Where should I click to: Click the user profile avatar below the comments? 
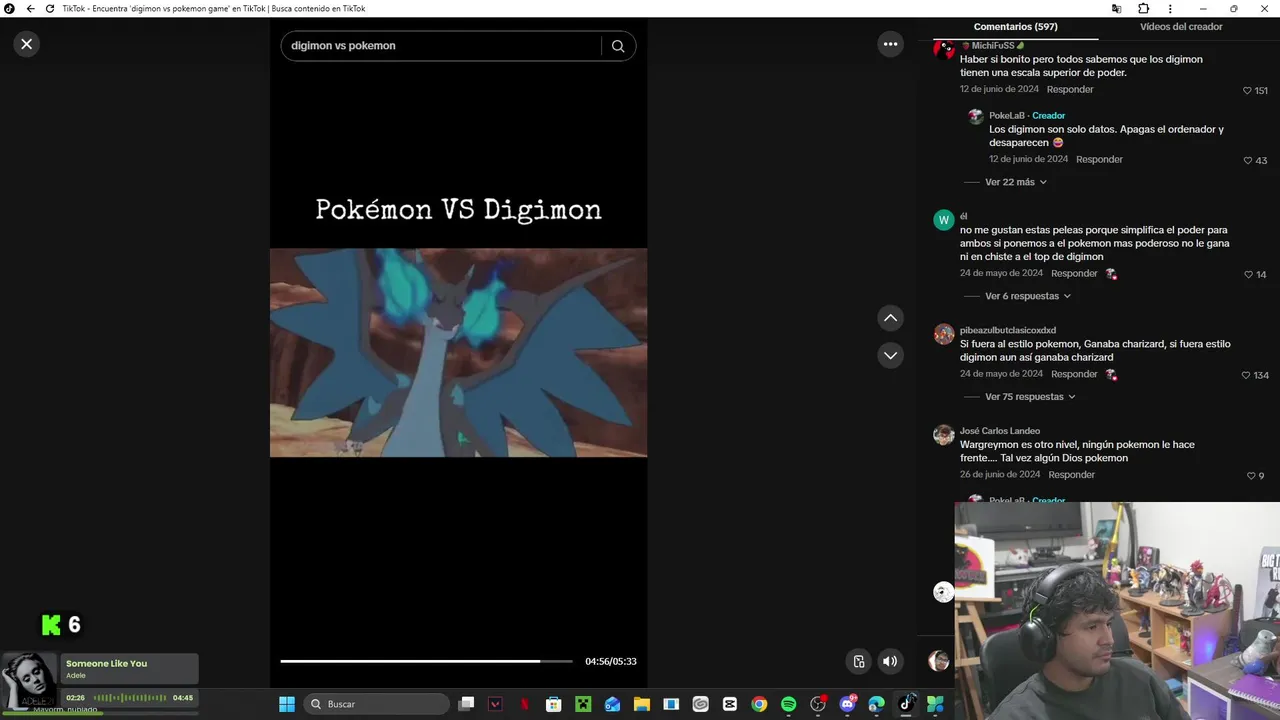click(938, 661)
